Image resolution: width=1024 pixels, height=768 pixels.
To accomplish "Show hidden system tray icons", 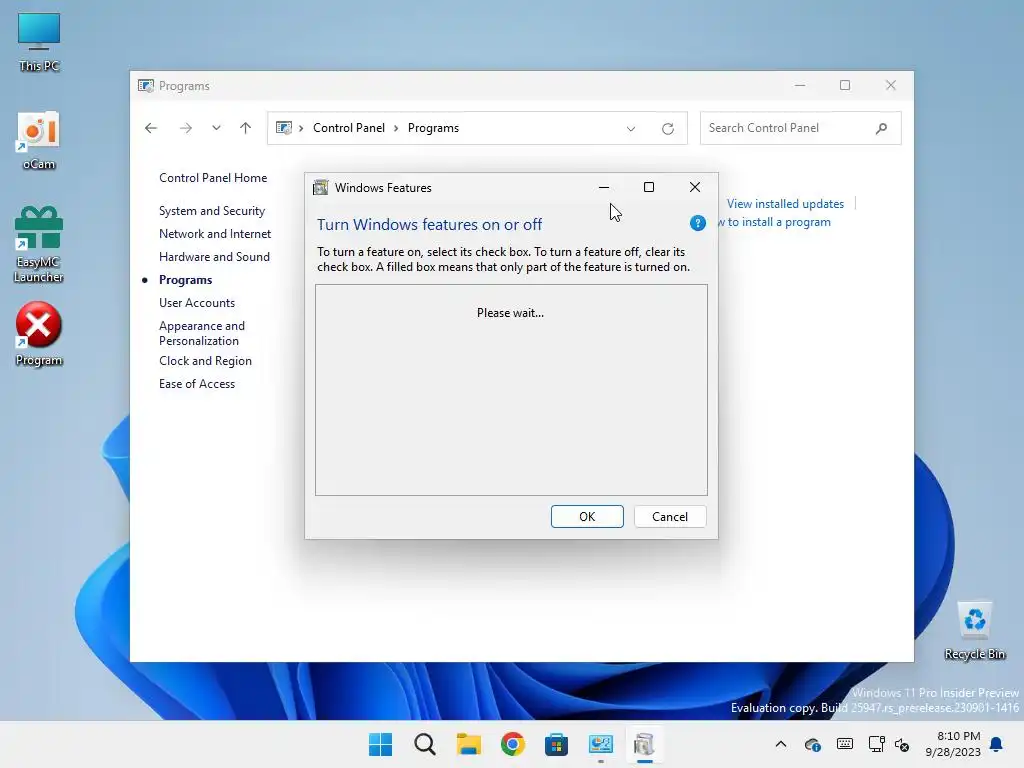I will click(x=780, y=744).
